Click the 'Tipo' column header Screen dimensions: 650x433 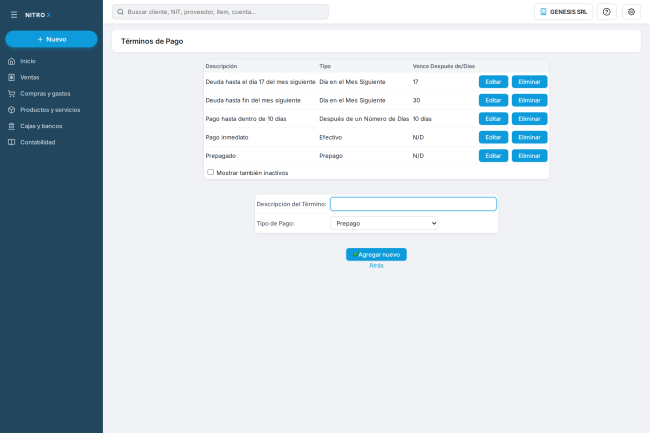coord(325,66)
